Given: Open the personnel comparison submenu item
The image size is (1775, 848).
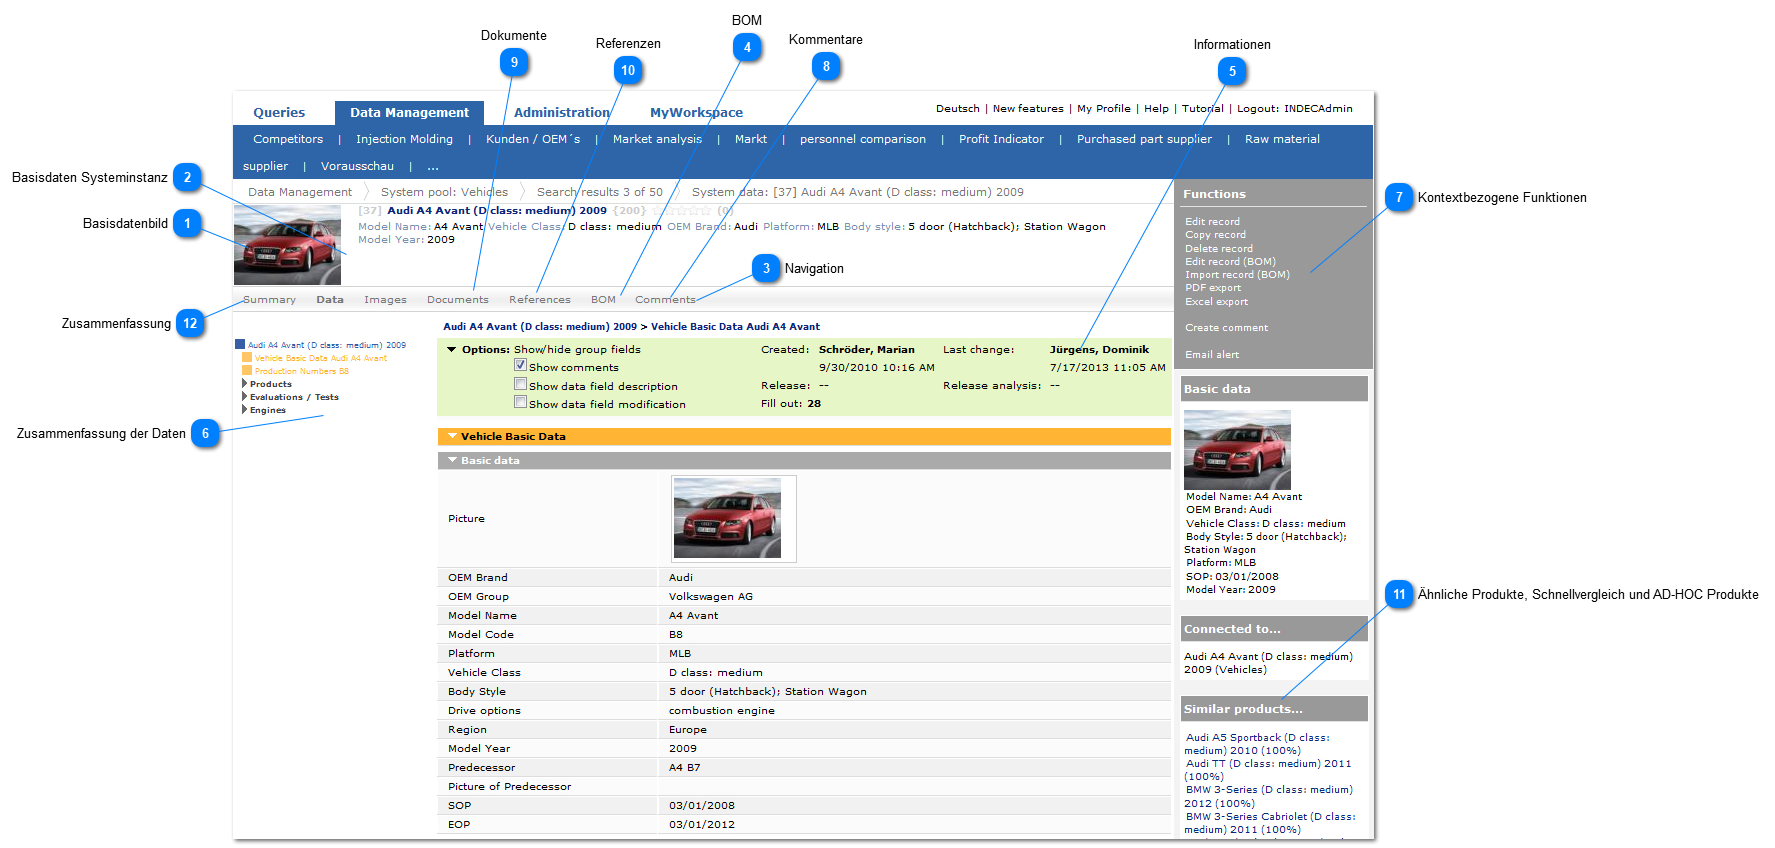Looking at the screenshot, I should [863, 139].
